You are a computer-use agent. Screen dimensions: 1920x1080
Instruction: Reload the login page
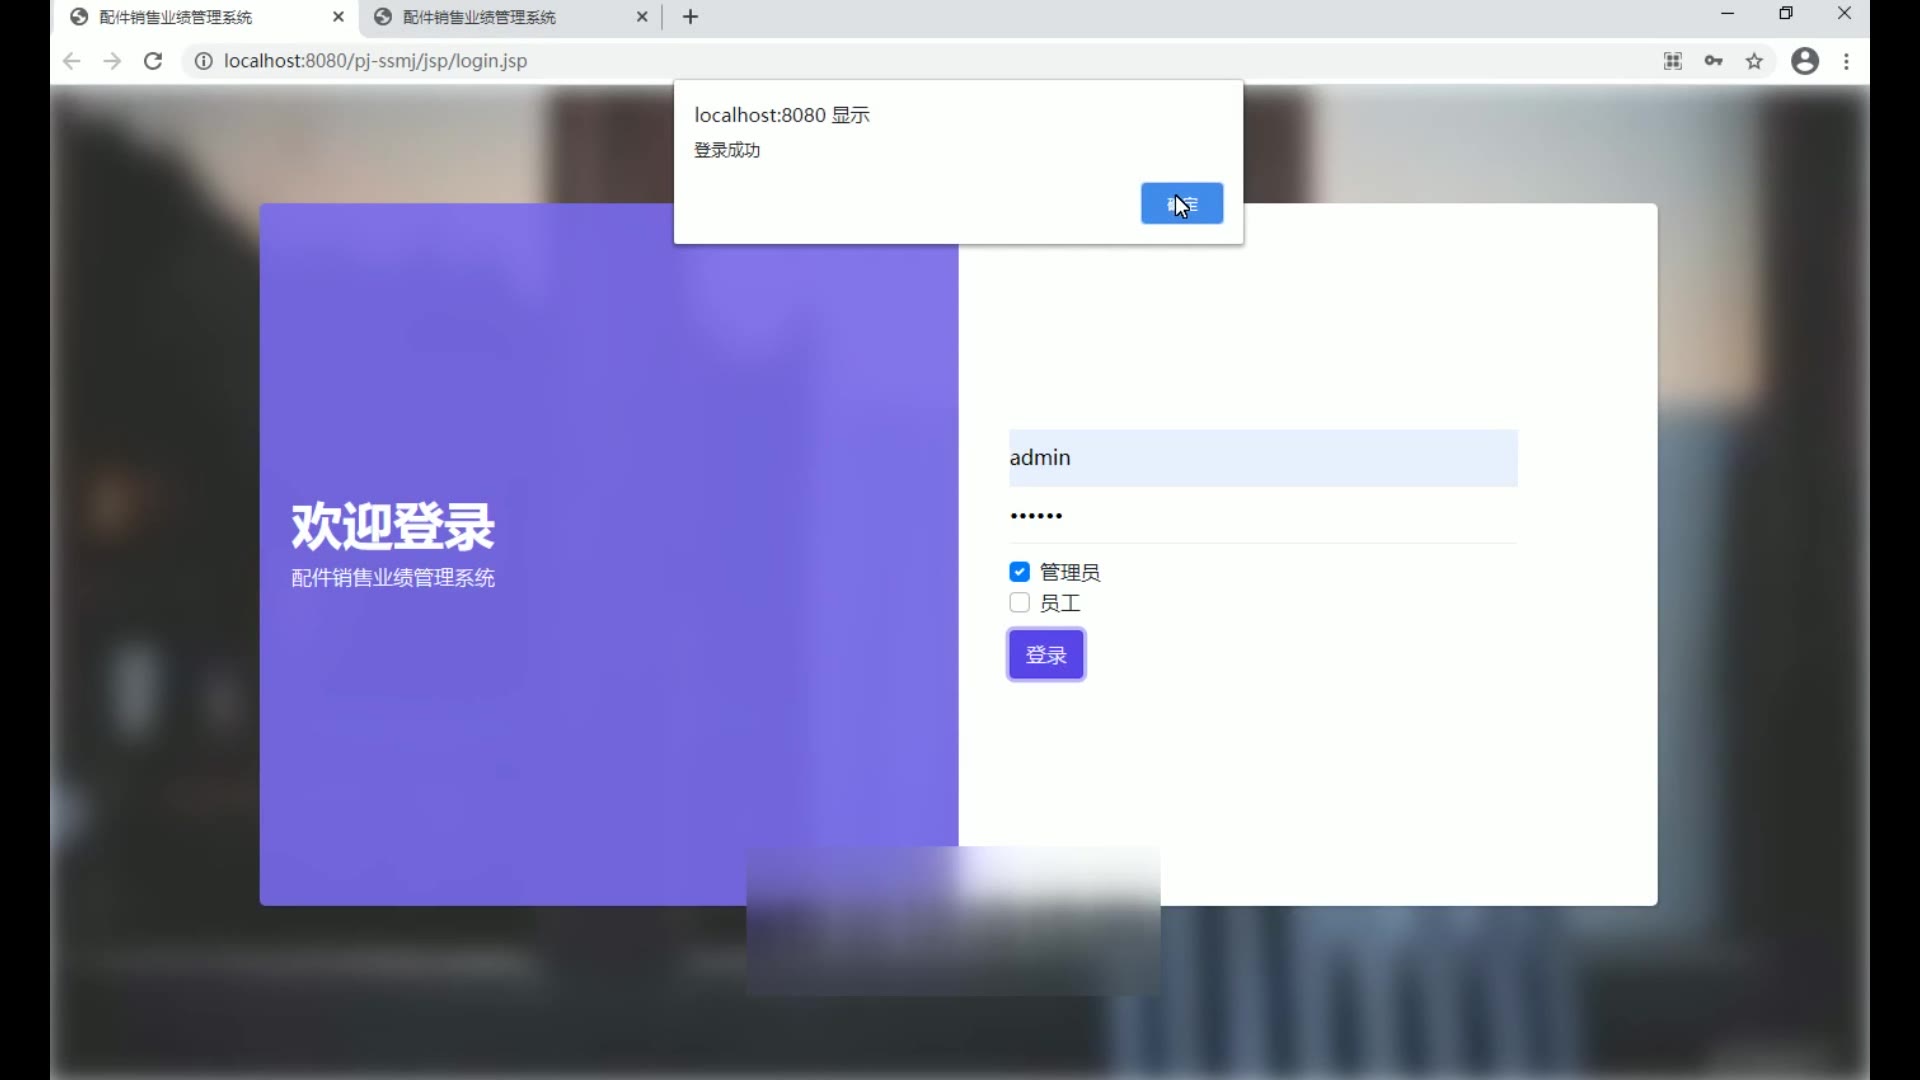153,61
